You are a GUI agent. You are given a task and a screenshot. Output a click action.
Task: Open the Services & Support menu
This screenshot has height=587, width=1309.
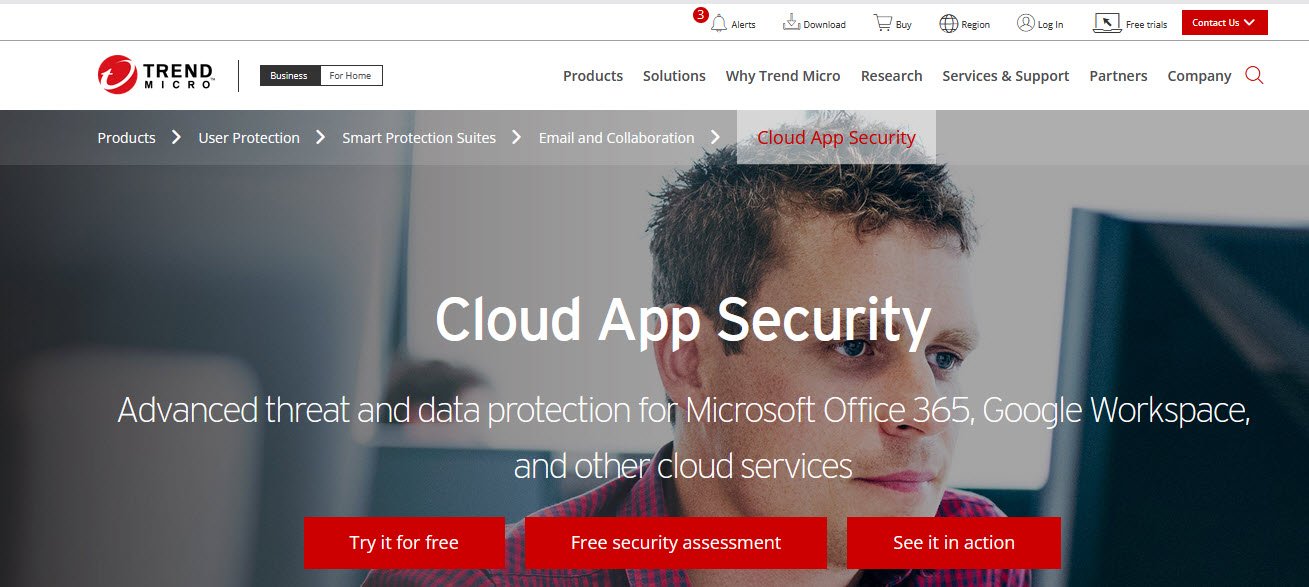pyautogui.click(x=1006, y=76)
